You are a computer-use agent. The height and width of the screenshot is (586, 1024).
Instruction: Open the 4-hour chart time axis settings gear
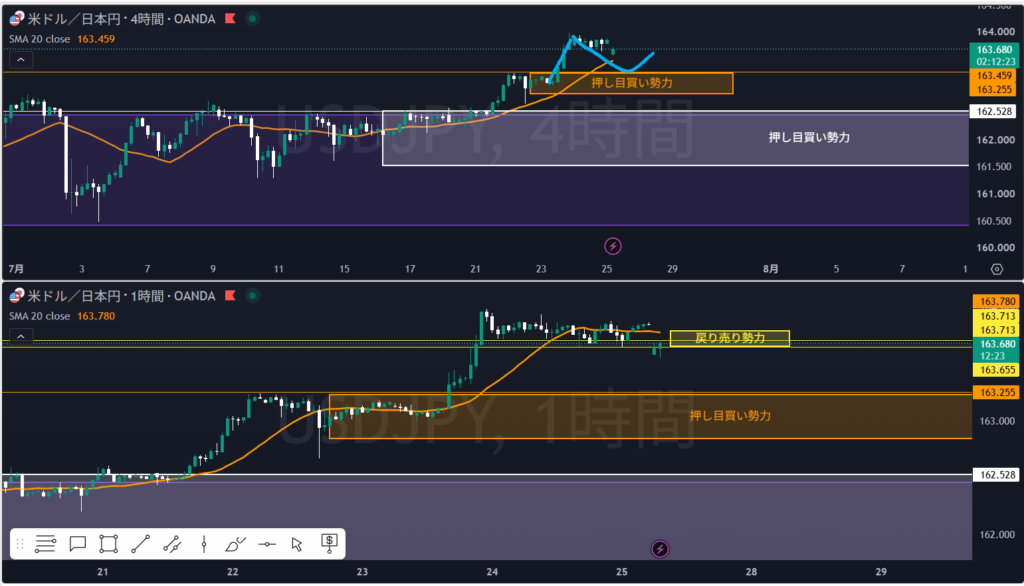(997, 269)
